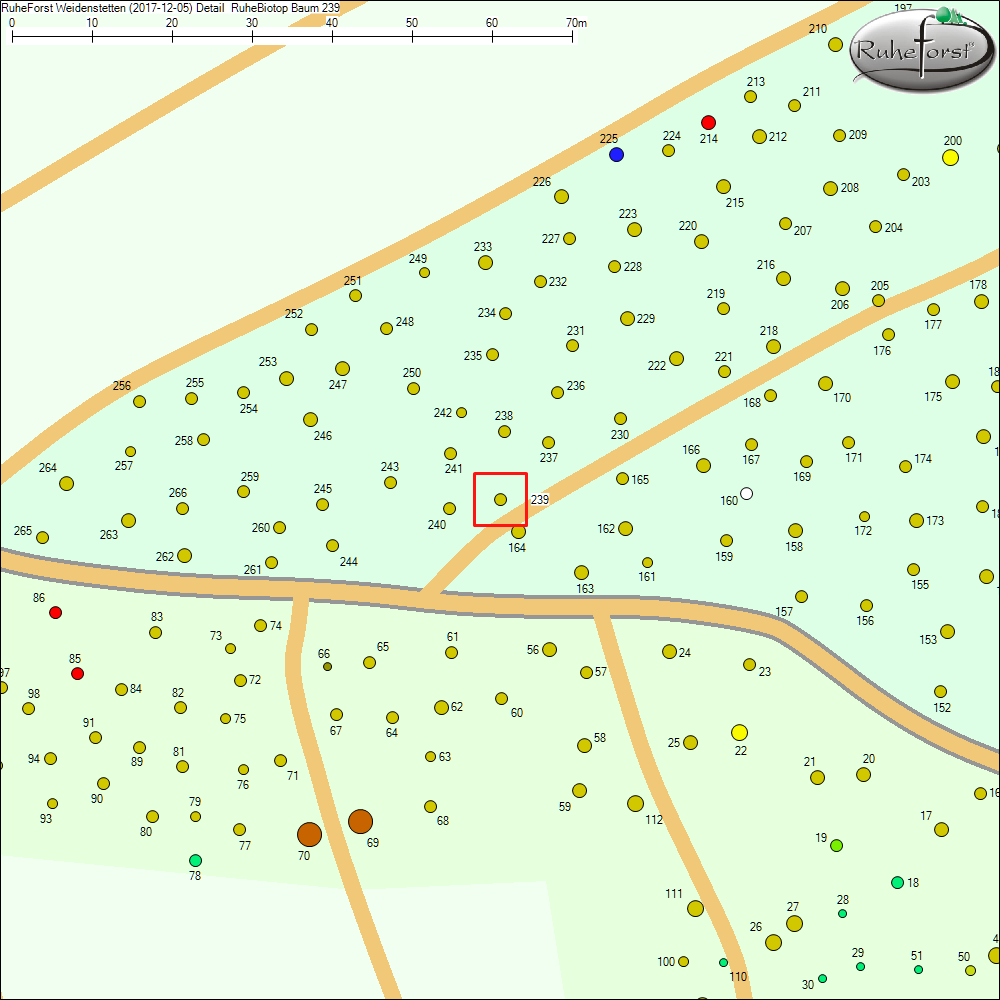Select the white tree marker 160
The width and height of the screenshot is (1000, 1000).
746,494
